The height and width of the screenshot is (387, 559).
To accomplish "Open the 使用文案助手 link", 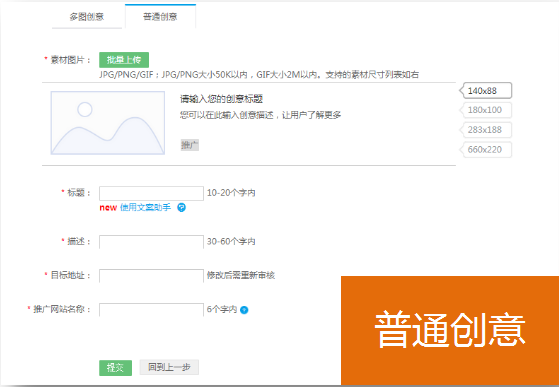I will click(145, 207).
